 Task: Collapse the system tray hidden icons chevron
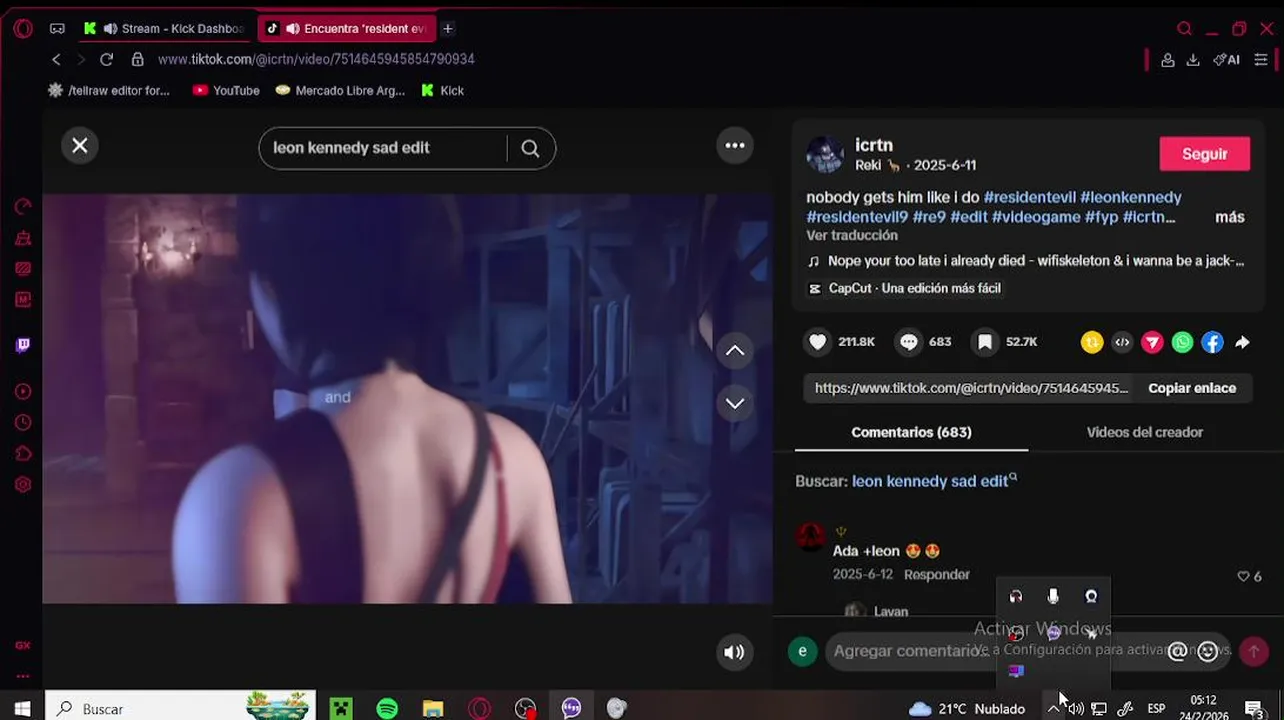[x=1054, y=709]
